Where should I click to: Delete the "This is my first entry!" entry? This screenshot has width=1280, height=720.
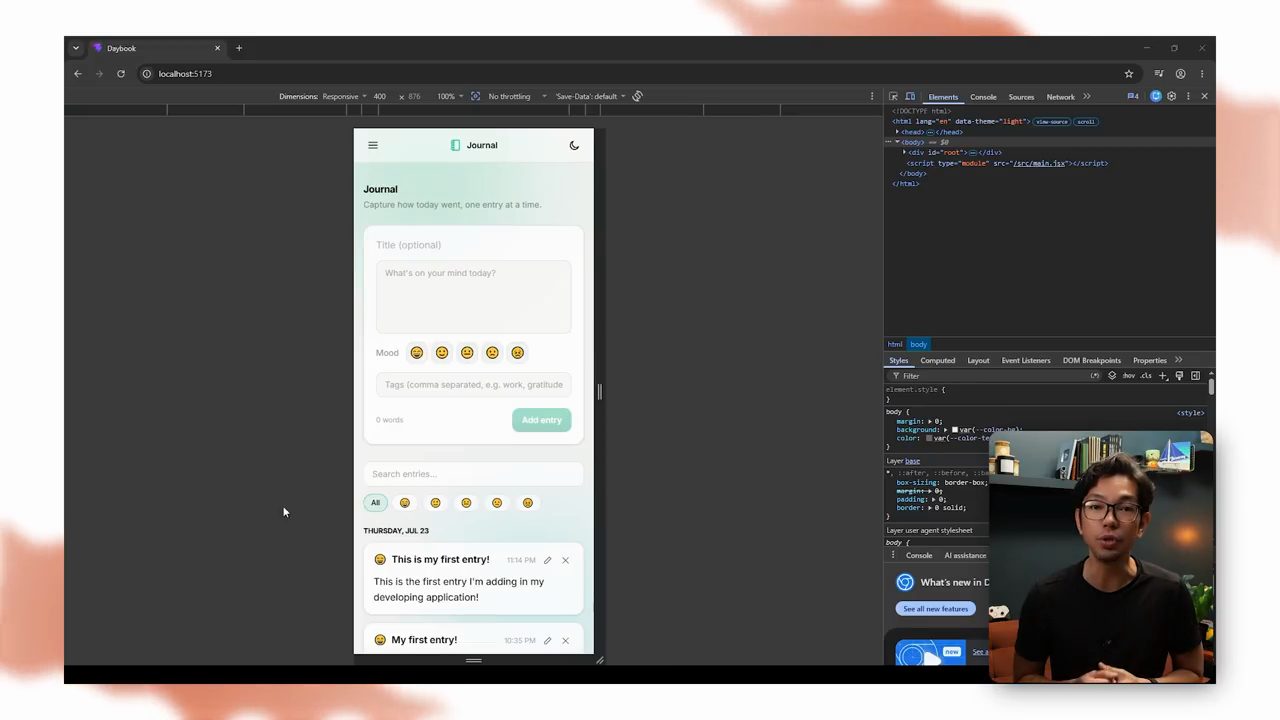pos(565,560)
